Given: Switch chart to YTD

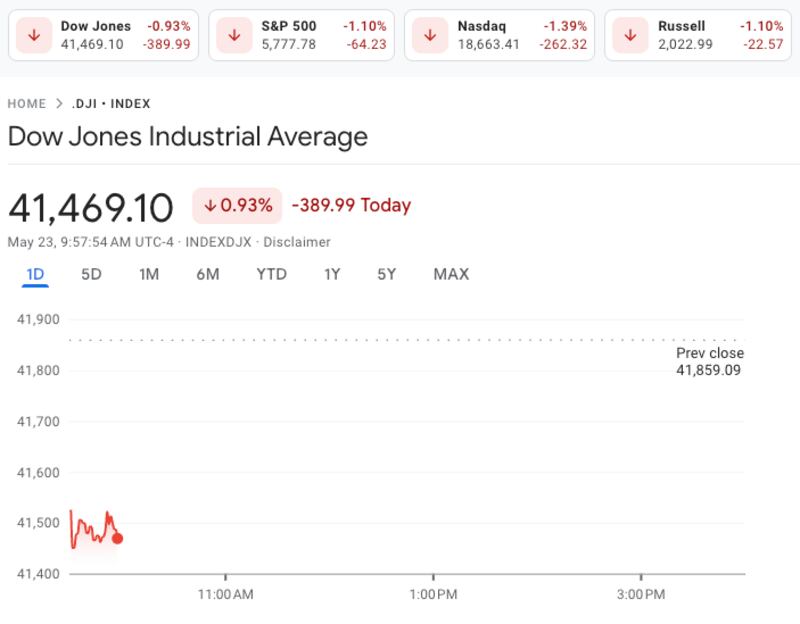Looking at the screenshot, I should click(271, 274).
